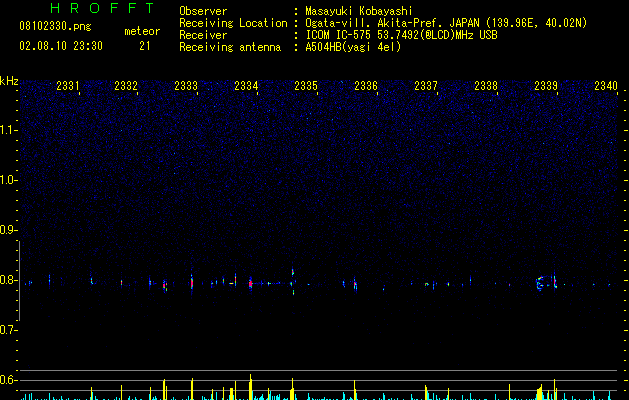
Task: Click the 0.6 frequency axis label
Action: tap(8, 380)
